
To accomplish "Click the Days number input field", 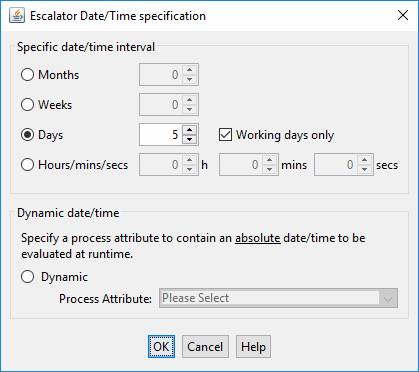I will [x=161, y=135].
